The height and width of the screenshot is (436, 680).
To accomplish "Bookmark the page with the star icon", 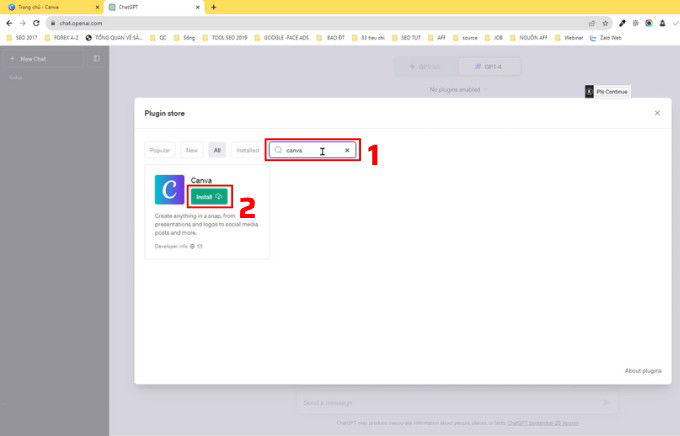I will point(605,23).
